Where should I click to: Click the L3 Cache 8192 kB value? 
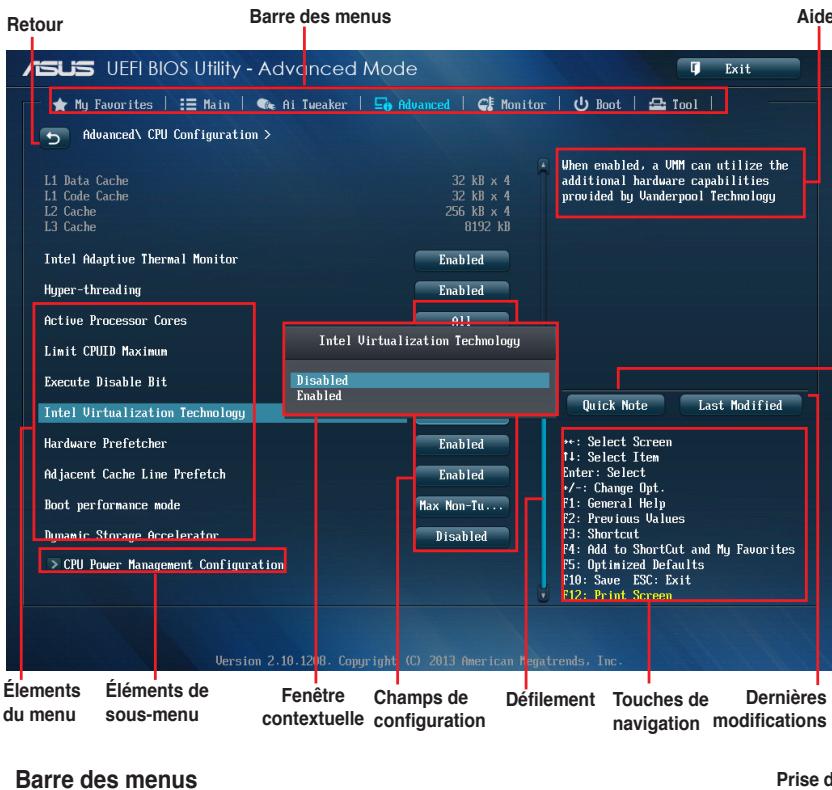click(487, 227)
